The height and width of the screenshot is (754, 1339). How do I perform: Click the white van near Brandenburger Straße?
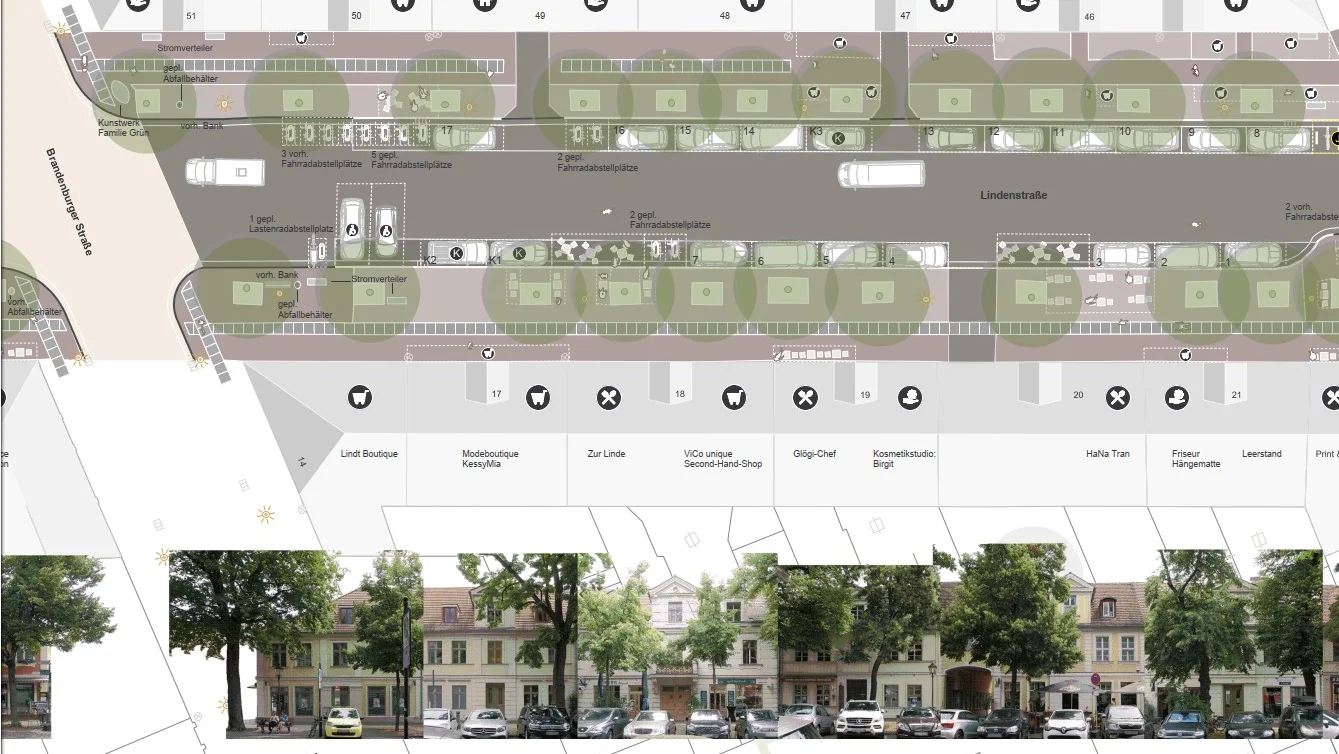(x=225, y=172)
